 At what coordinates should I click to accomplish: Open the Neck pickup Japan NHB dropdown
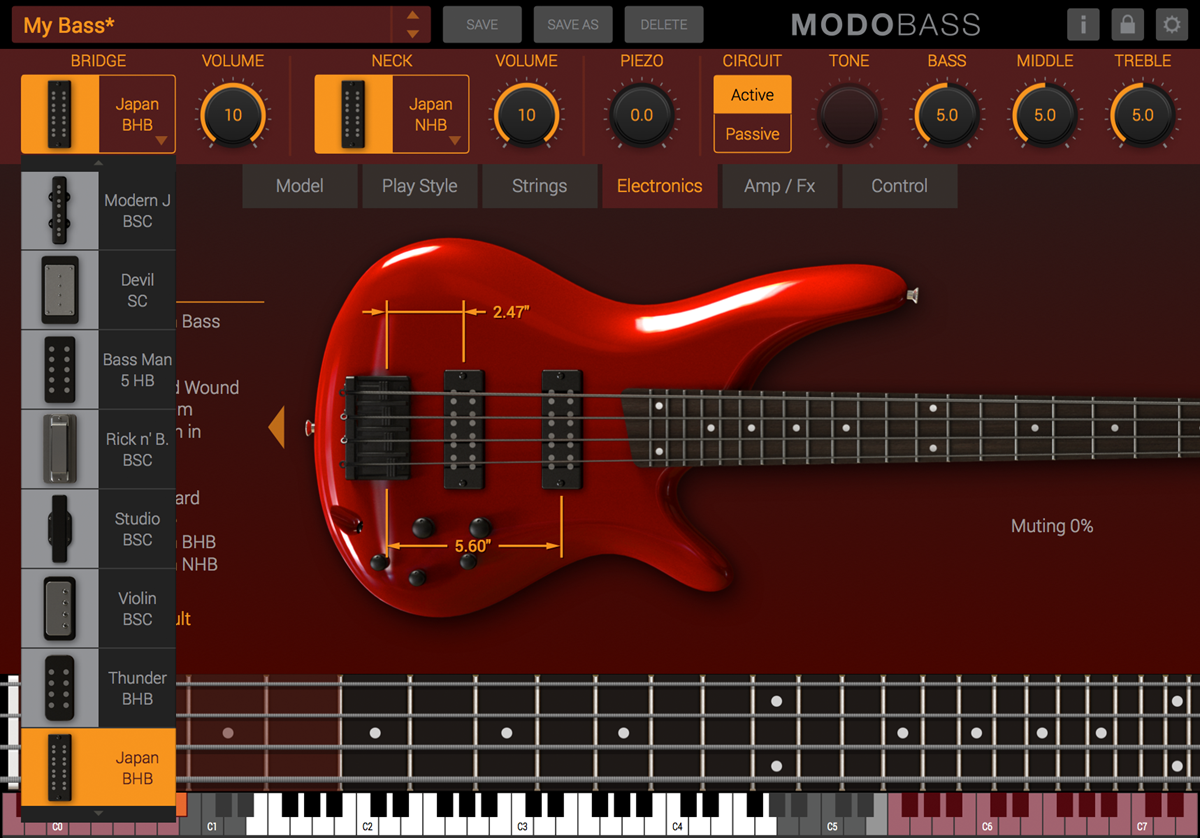392,114
